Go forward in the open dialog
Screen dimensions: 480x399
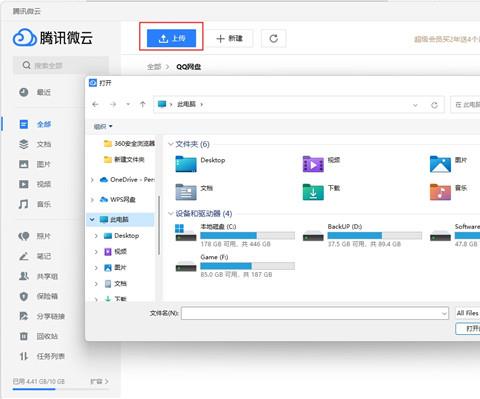[113, 105]
